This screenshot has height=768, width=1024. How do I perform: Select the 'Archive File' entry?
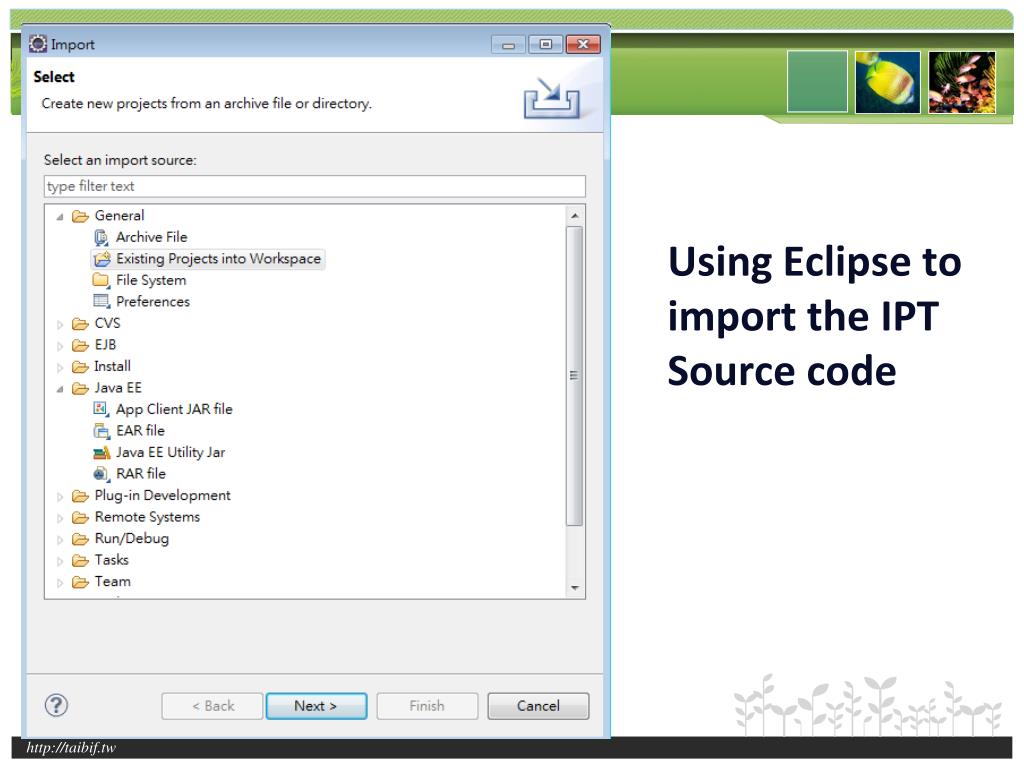pyautogui.click(x=152, y=237)
